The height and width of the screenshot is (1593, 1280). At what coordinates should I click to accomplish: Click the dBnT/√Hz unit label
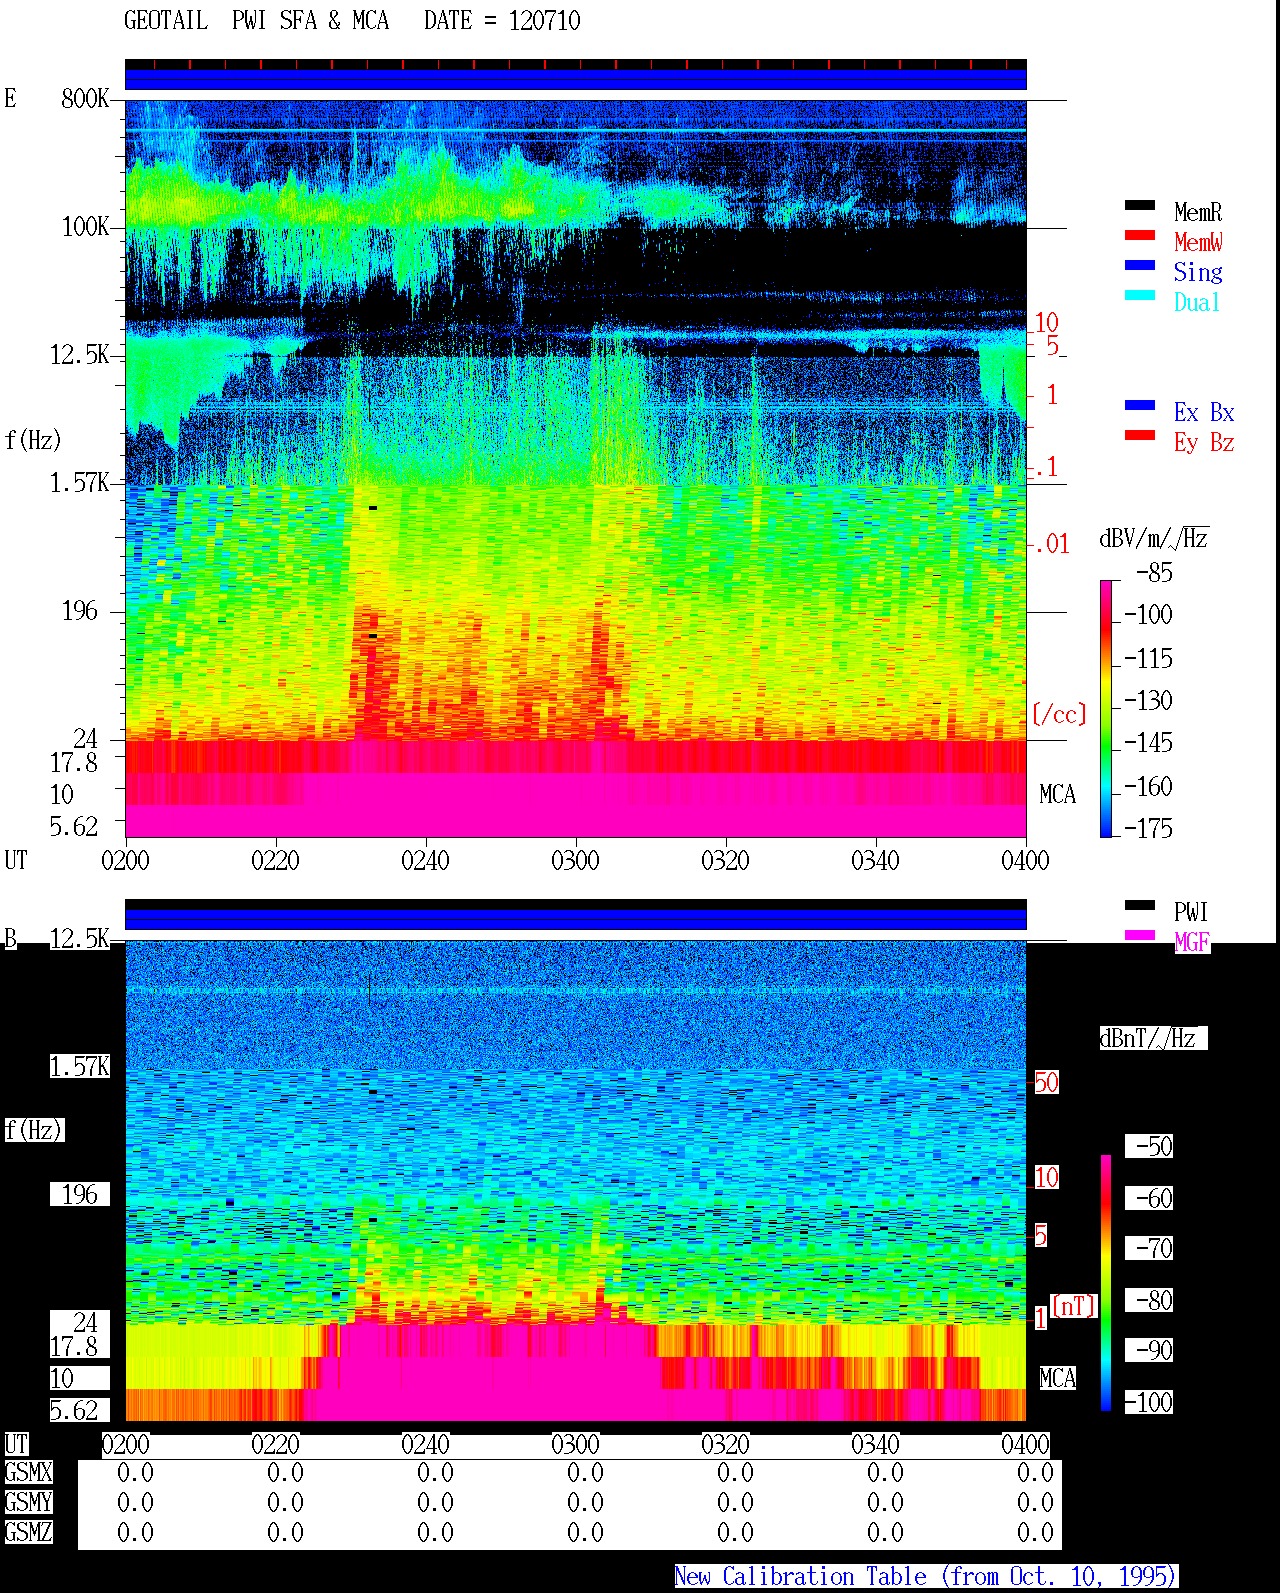click(x=1153, y=1038)
